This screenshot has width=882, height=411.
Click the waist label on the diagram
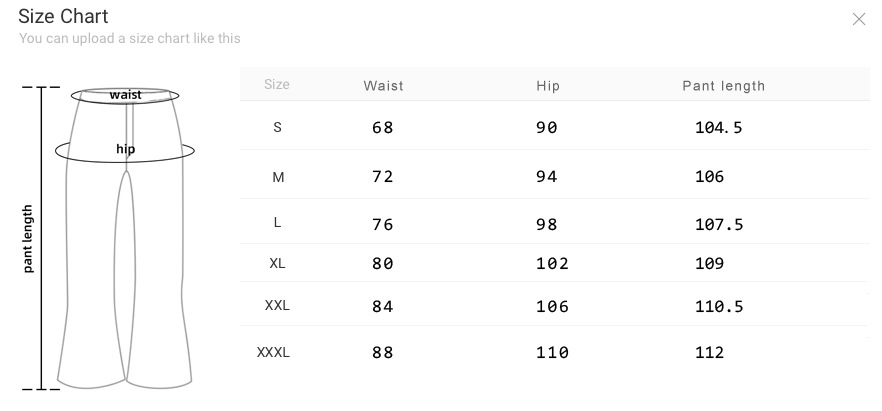pos(125,95)
